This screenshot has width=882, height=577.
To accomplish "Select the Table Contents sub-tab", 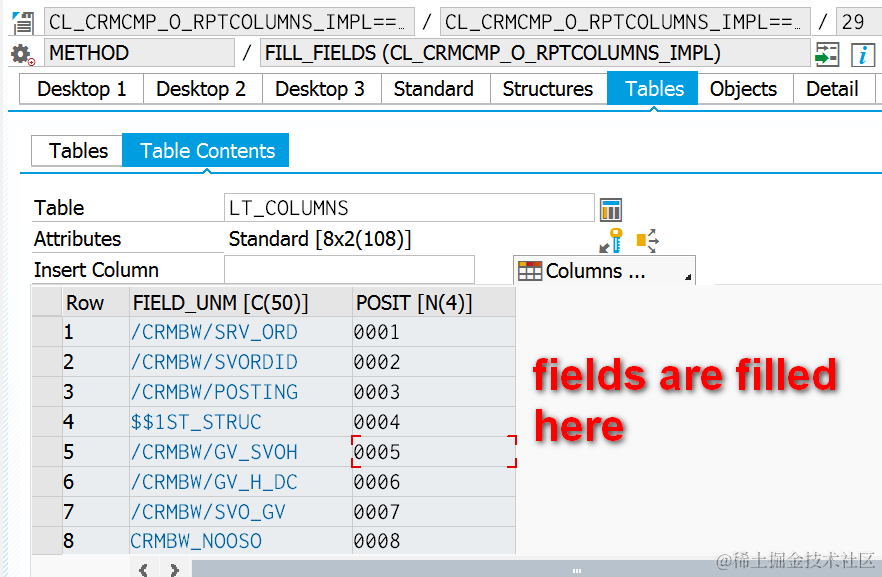I will coord(205,151).
